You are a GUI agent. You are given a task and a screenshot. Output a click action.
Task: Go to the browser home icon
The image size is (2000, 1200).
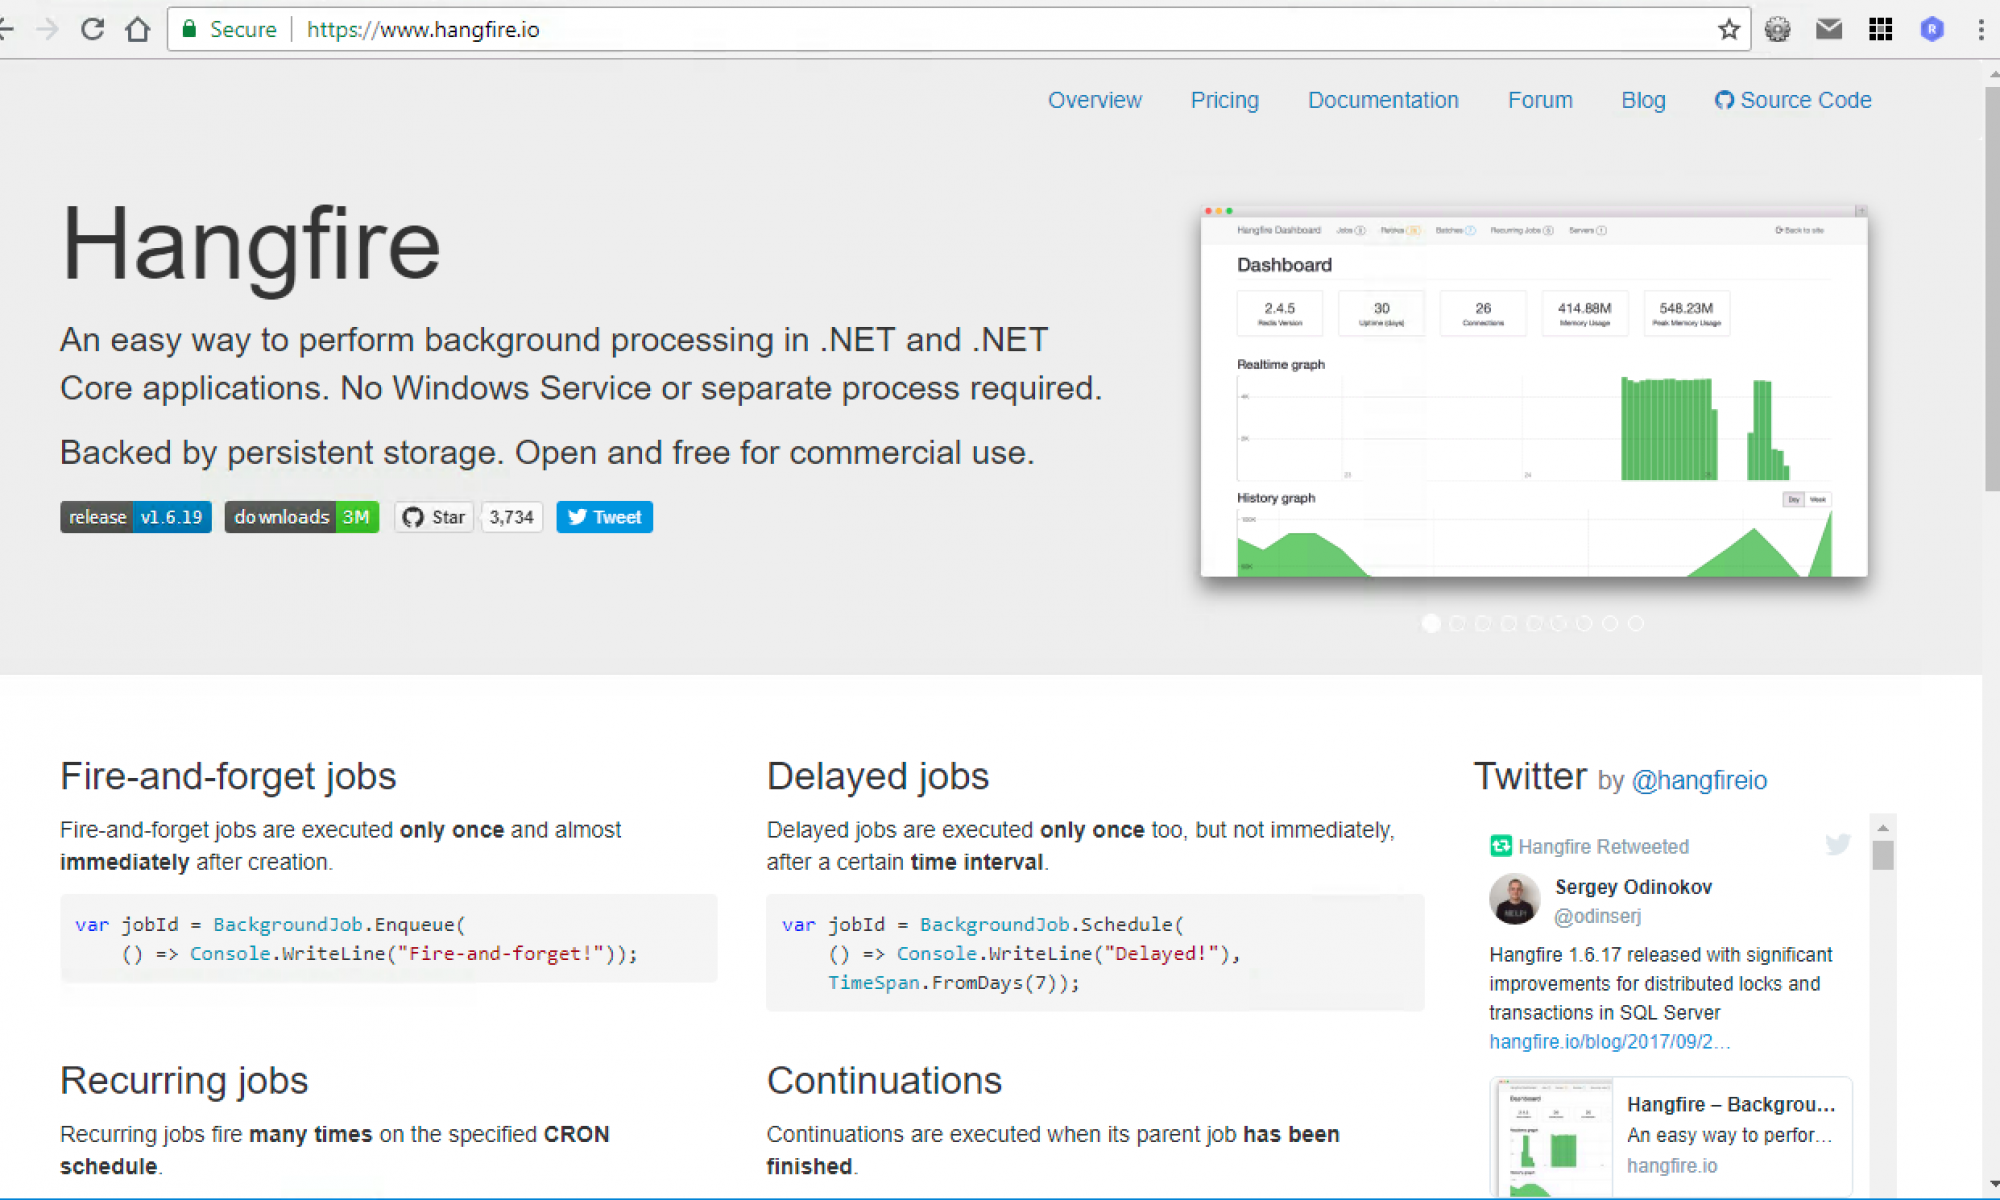[138, 29]
